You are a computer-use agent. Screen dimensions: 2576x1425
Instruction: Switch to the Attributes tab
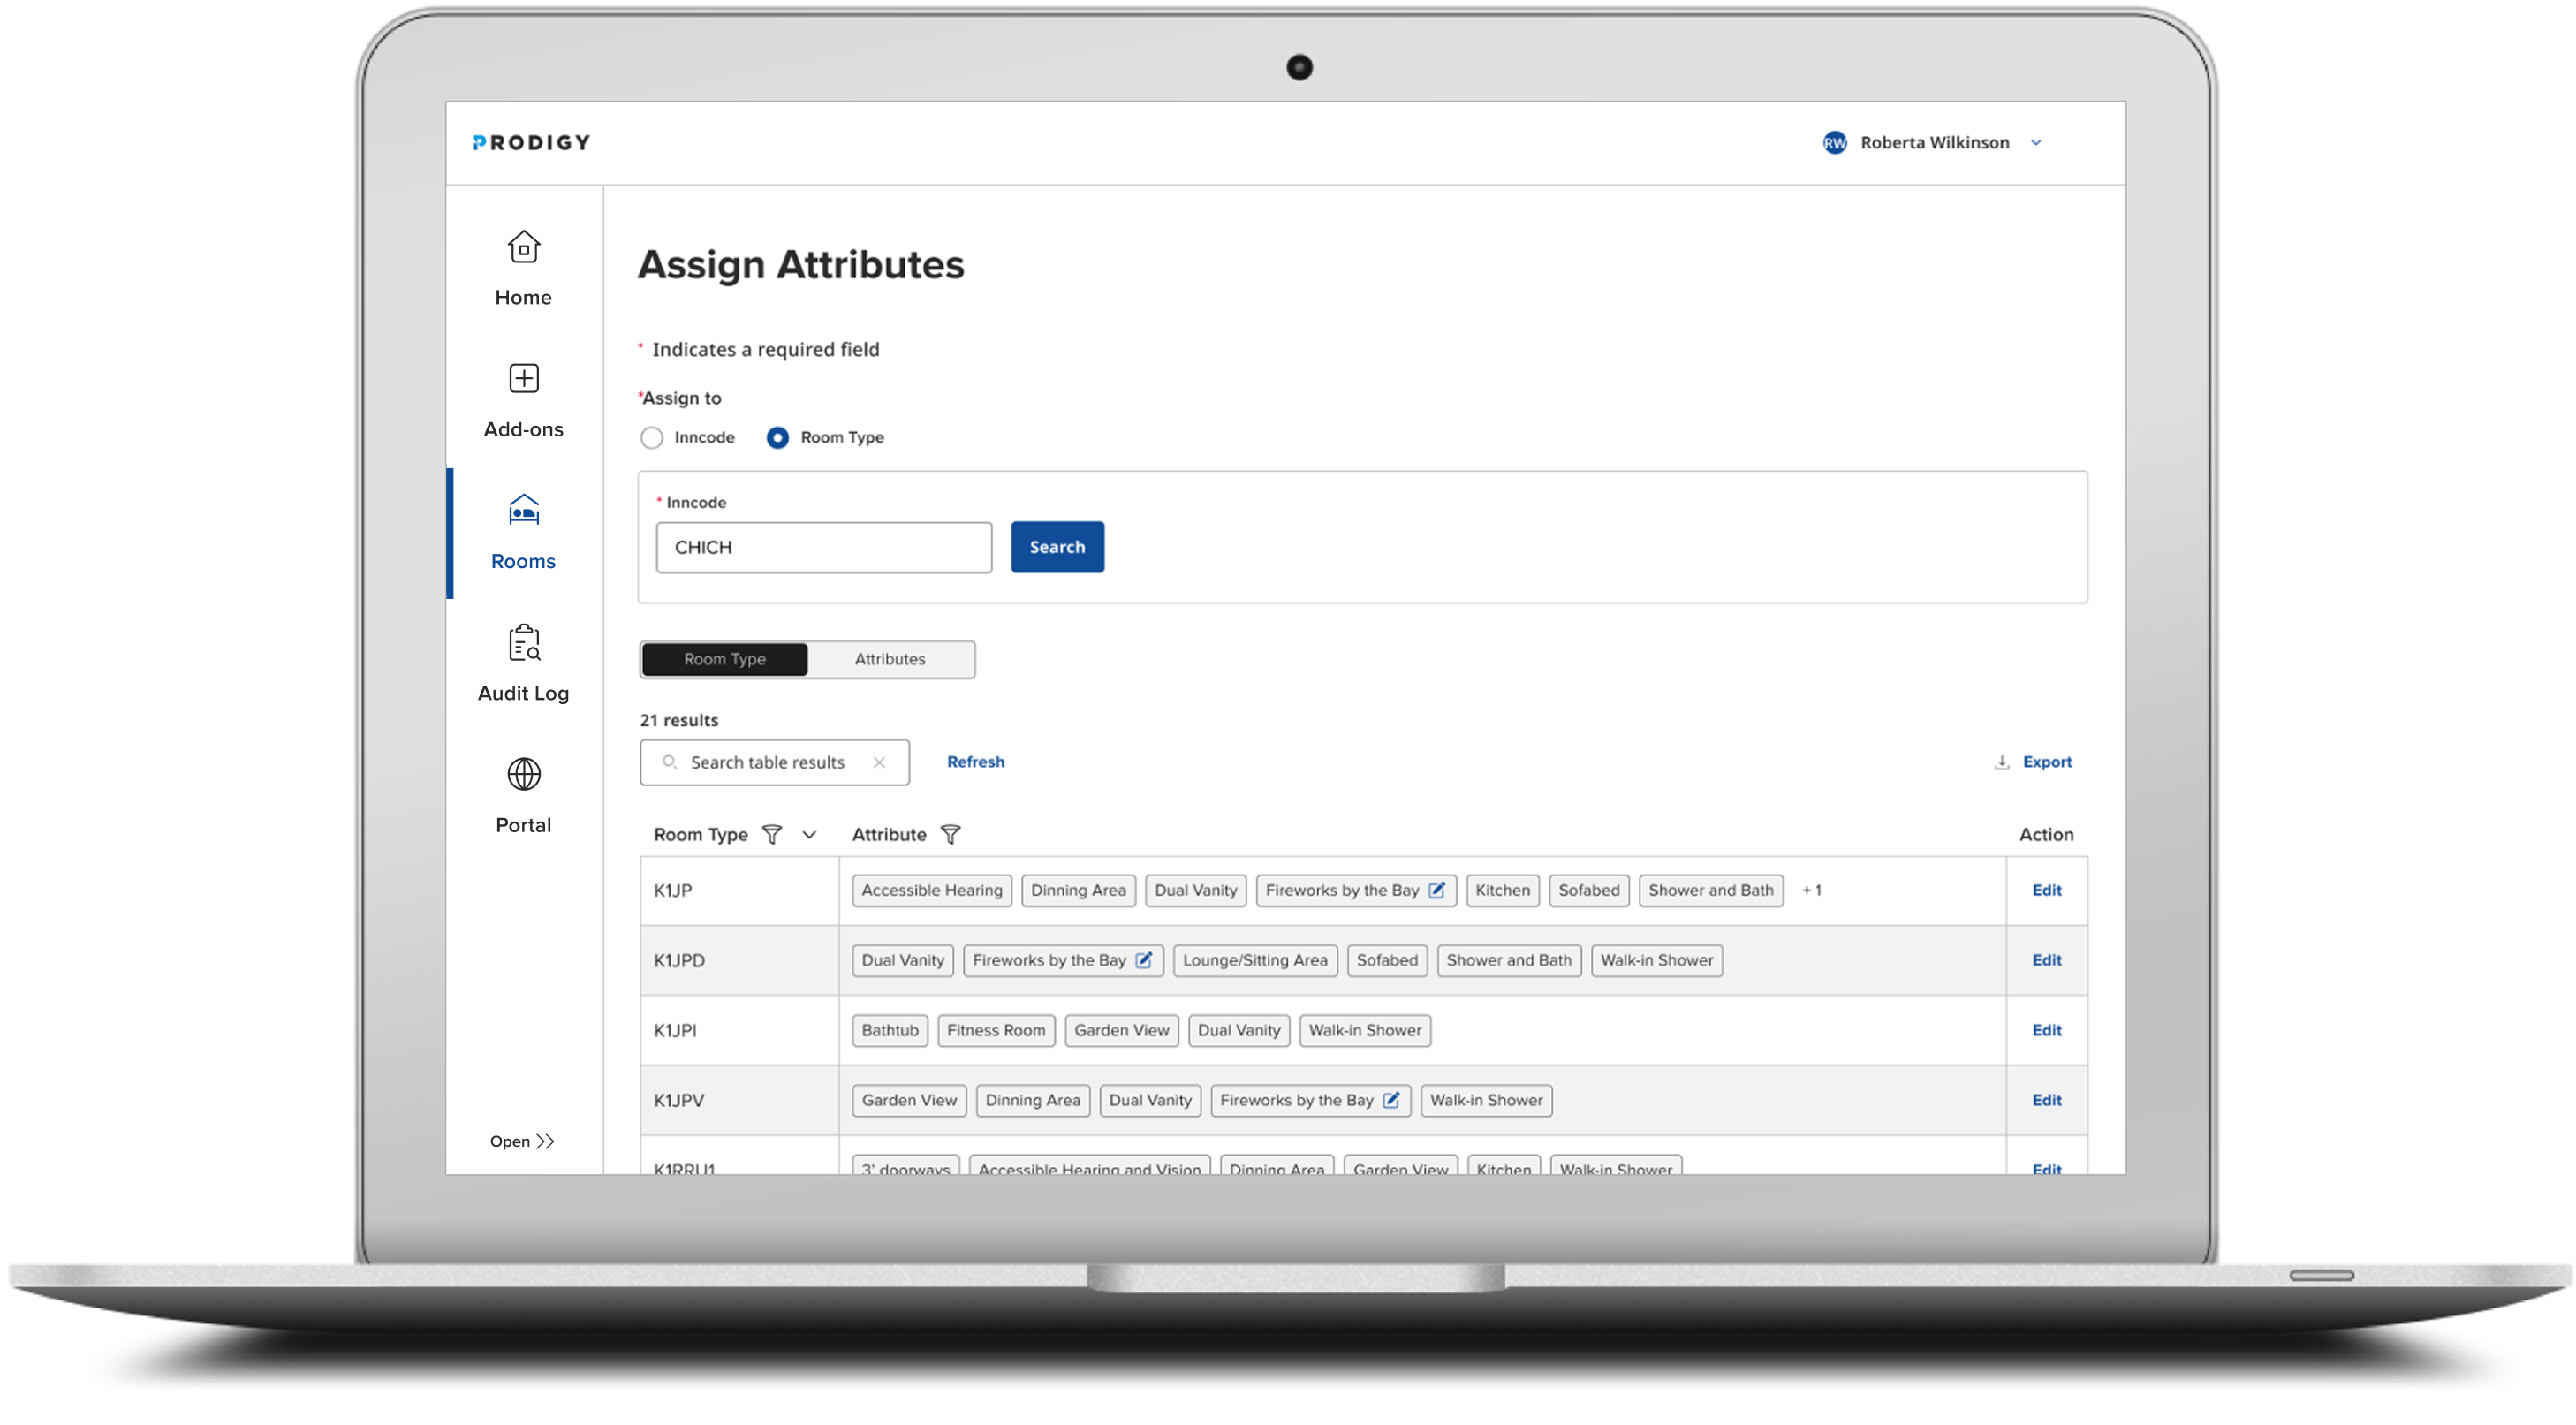(889, 659)
